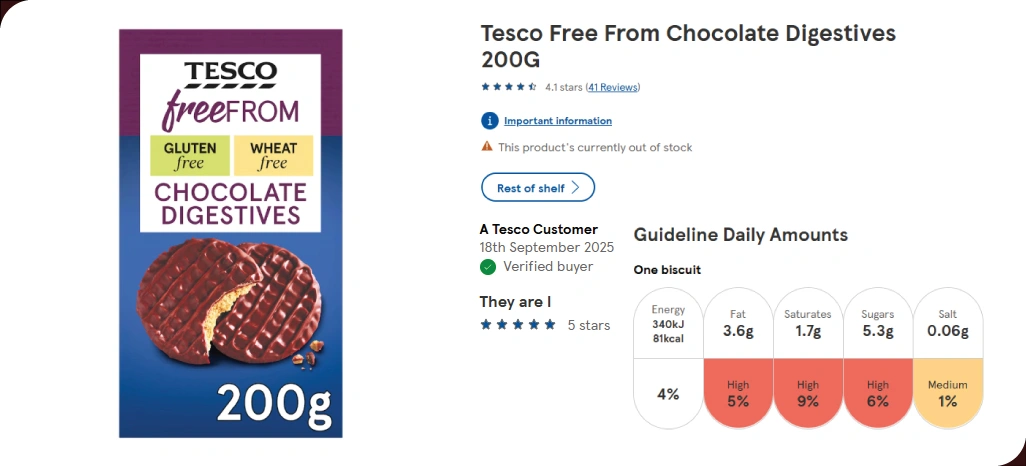
Task: Click the five-star review rating stars
Action: [518, 325]
